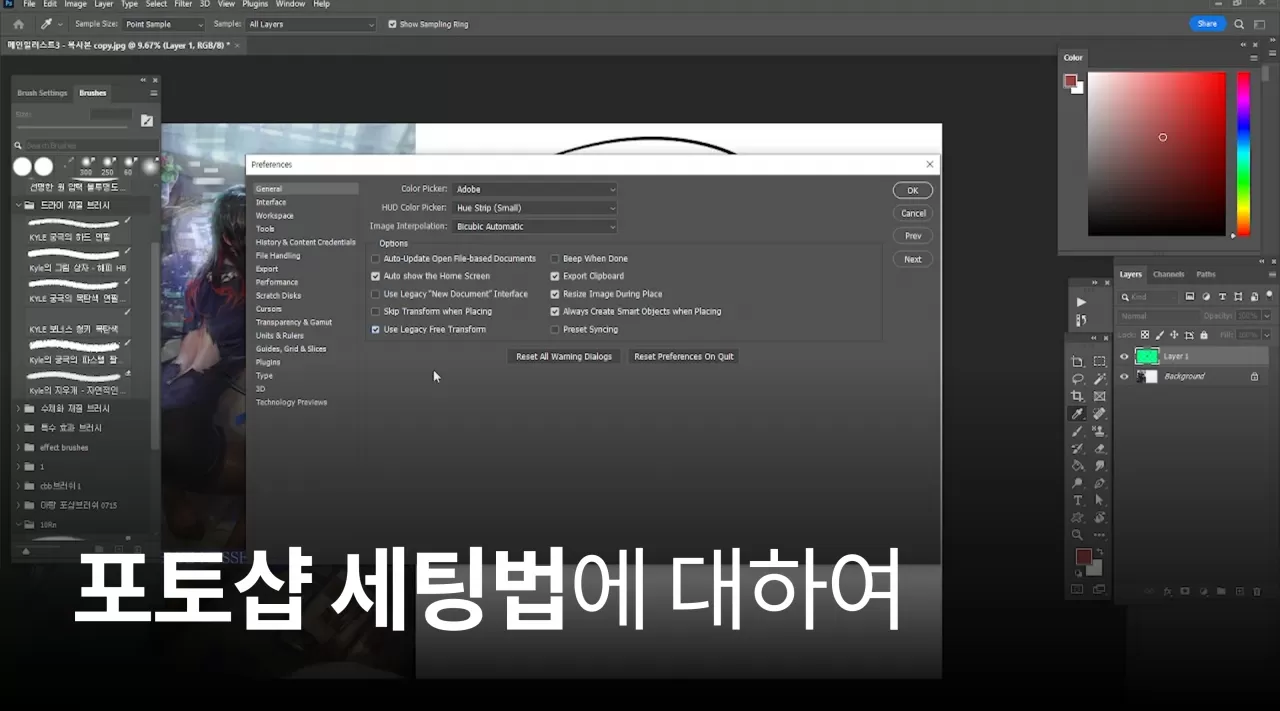Open the Image Interpolation dropdown
The height and width of the screenshot is (711, 1280).
534,226
